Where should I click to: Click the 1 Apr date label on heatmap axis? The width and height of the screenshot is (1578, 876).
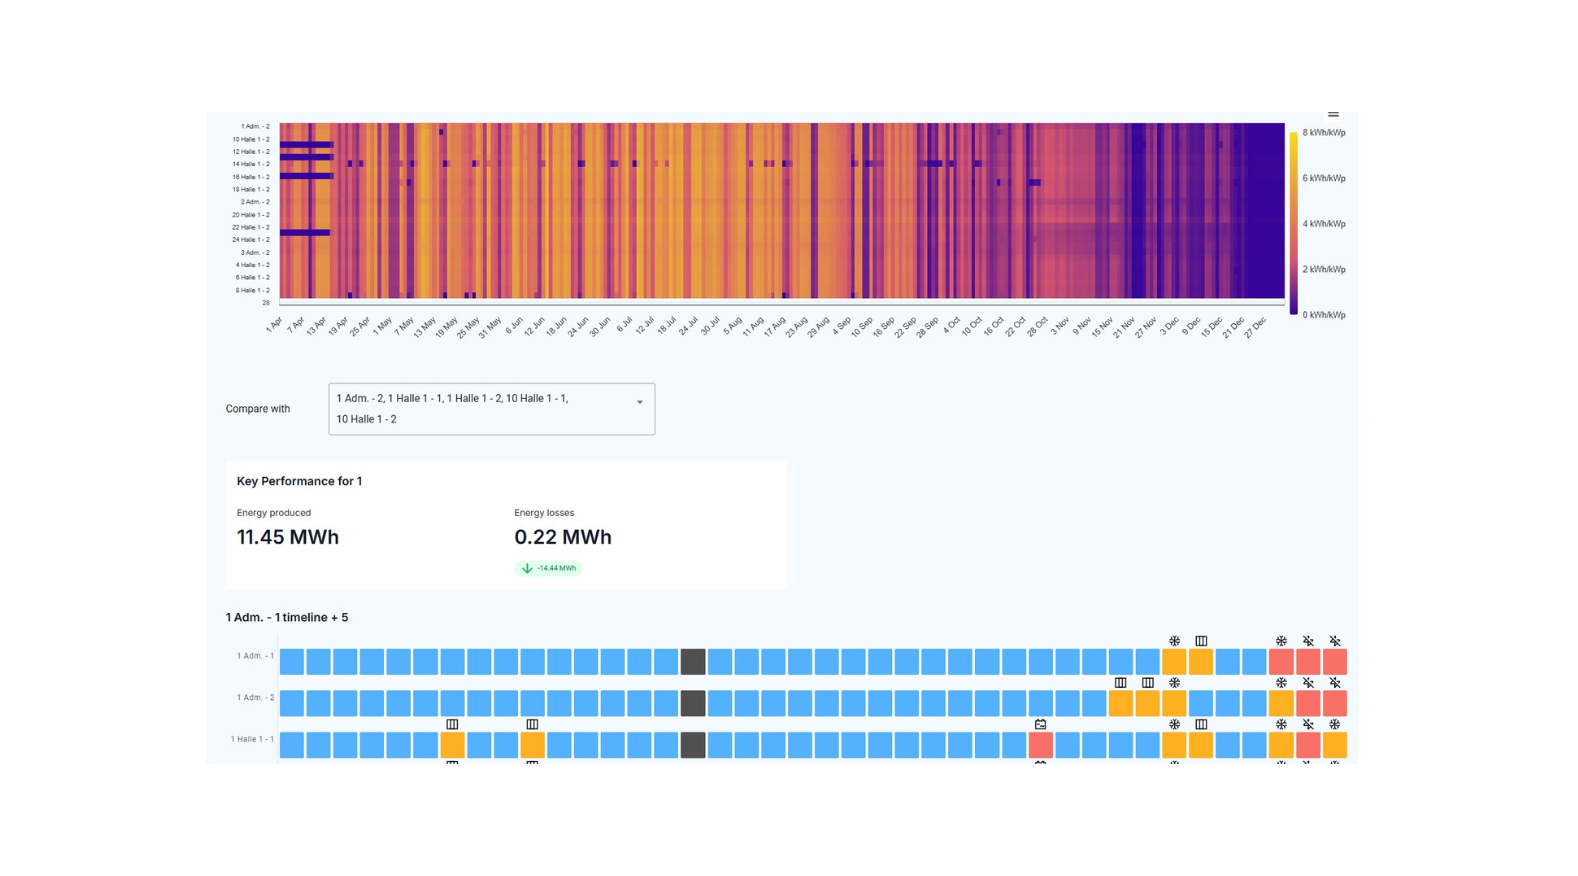[x=273, y=326]
